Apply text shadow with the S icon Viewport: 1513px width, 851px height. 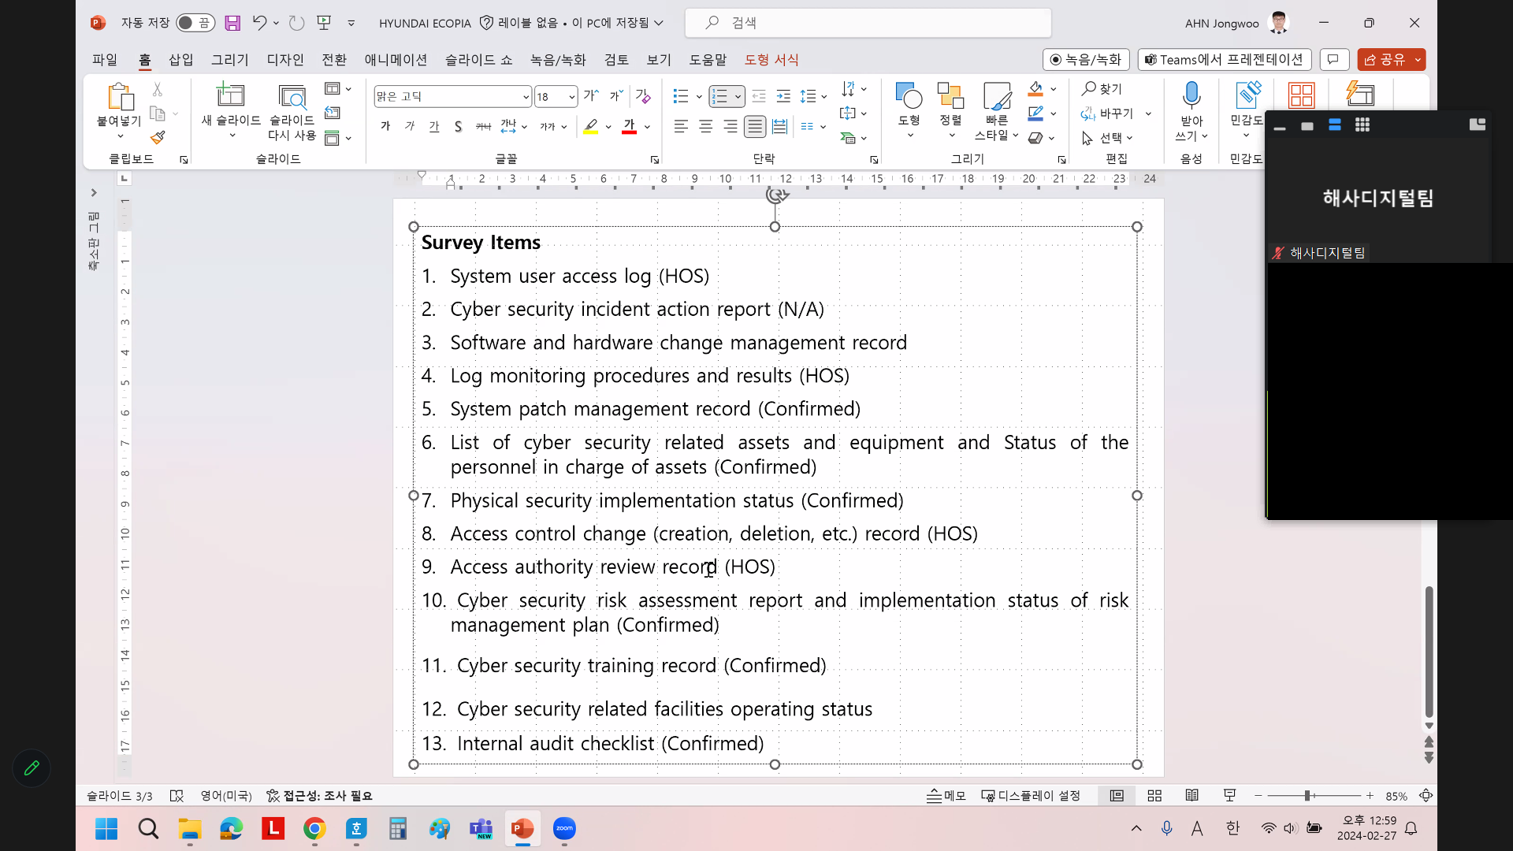(x=458, y=127)
